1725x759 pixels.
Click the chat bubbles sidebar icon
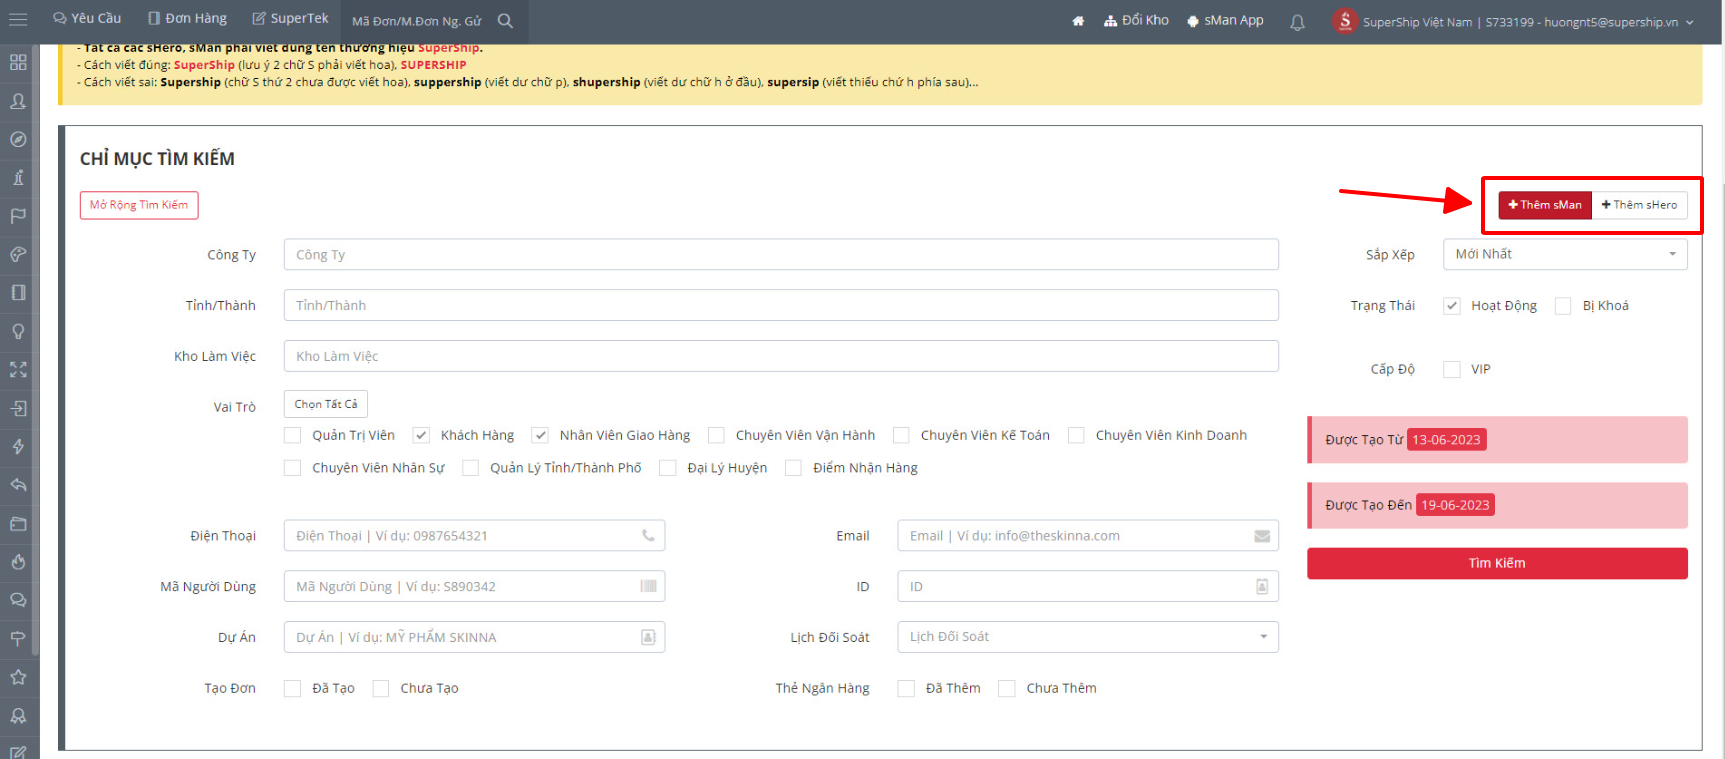[18, 600]
